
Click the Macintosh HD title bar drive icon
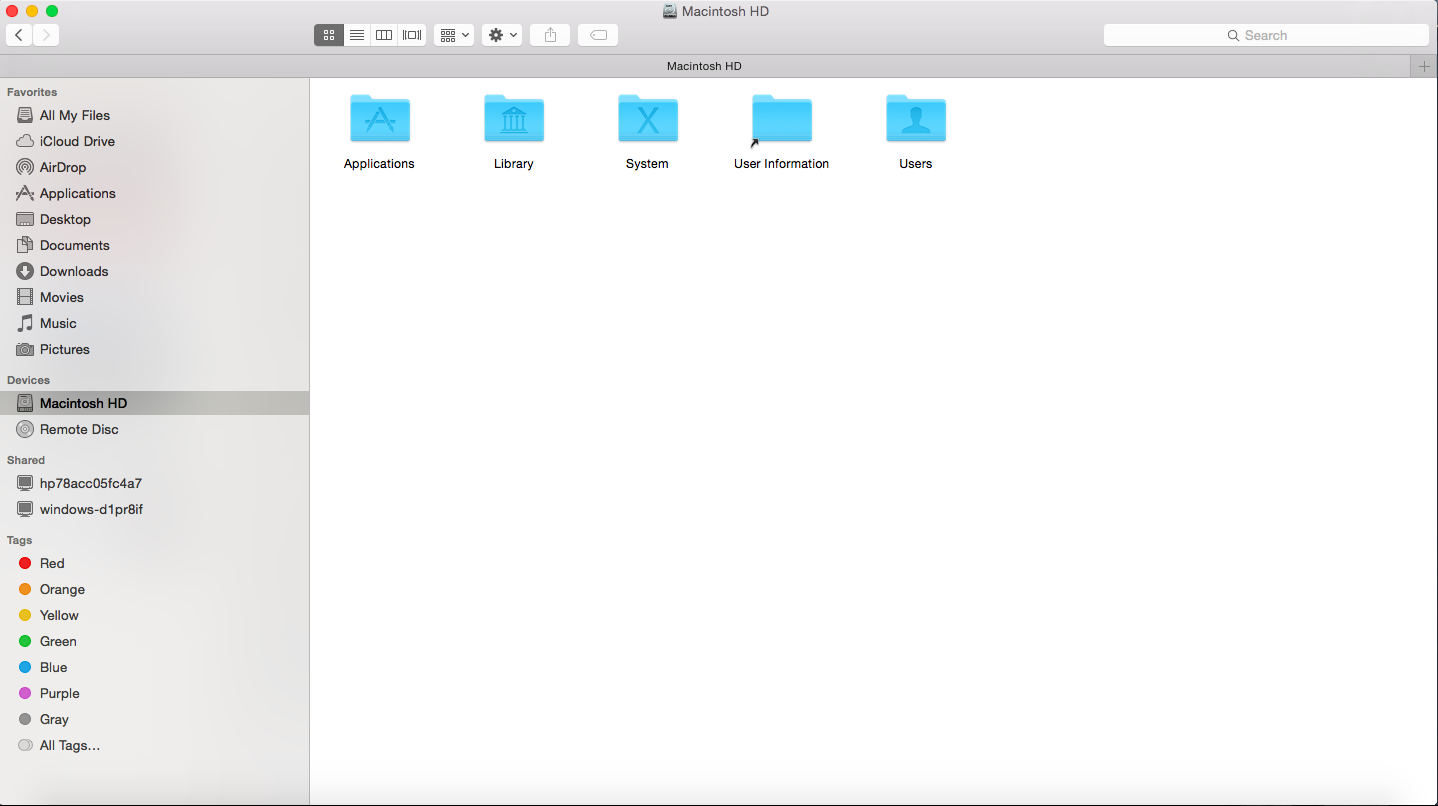(x=670, y=11)
